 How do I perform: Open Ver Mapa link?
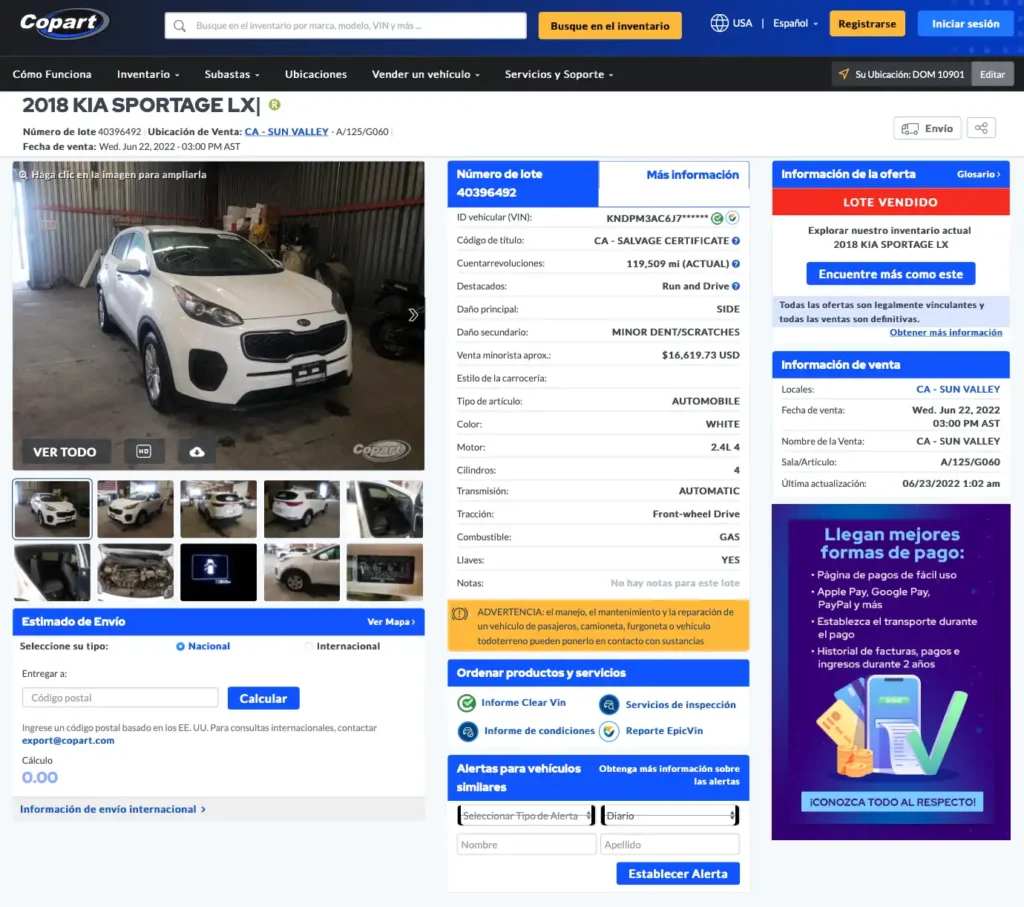point(391,622)
